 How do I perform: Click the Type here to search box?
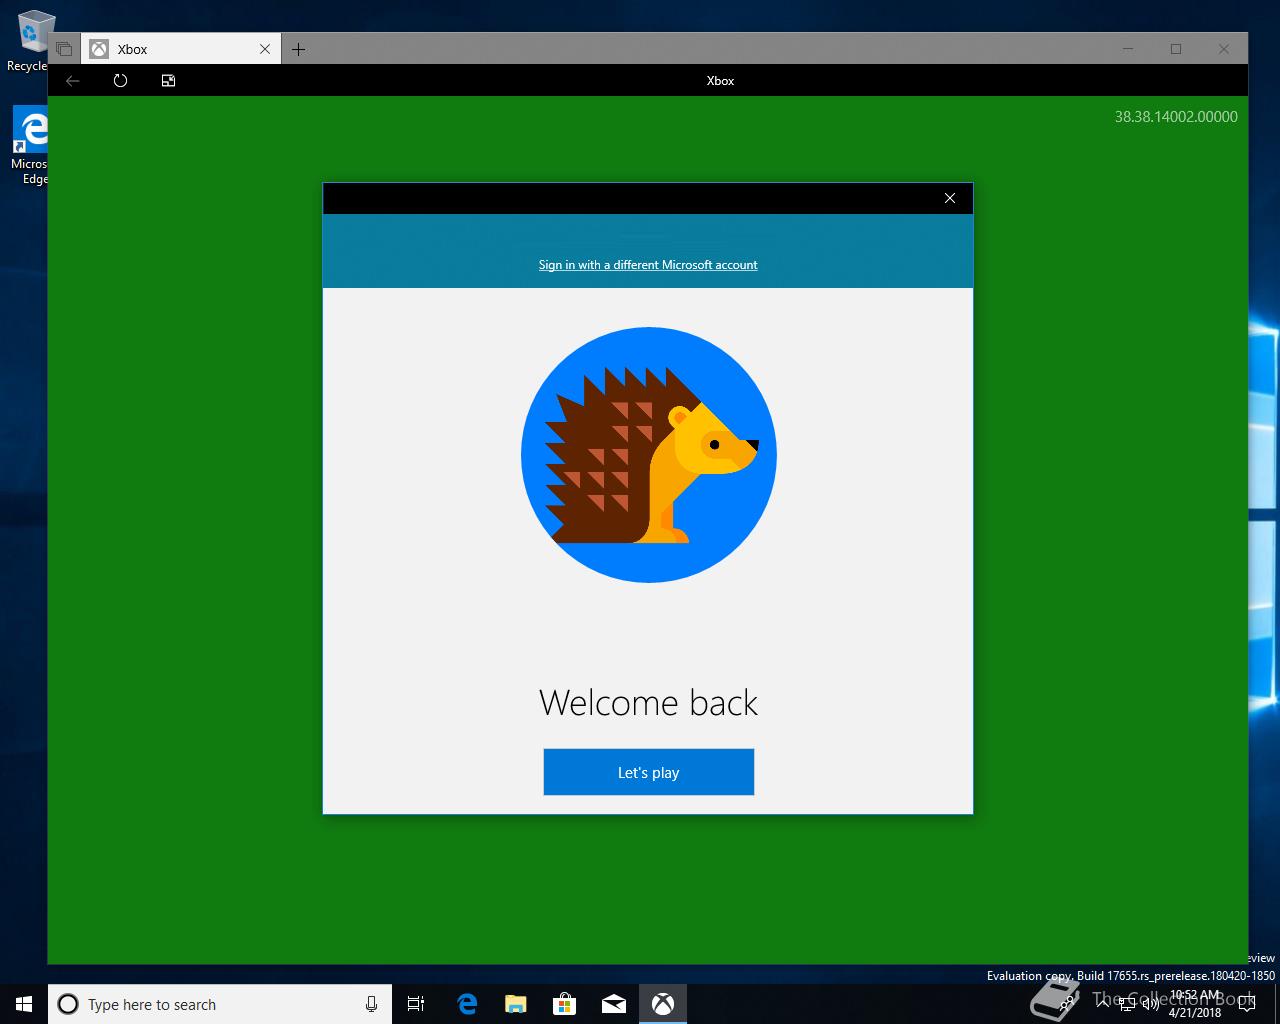click(x=220, y=1004)
